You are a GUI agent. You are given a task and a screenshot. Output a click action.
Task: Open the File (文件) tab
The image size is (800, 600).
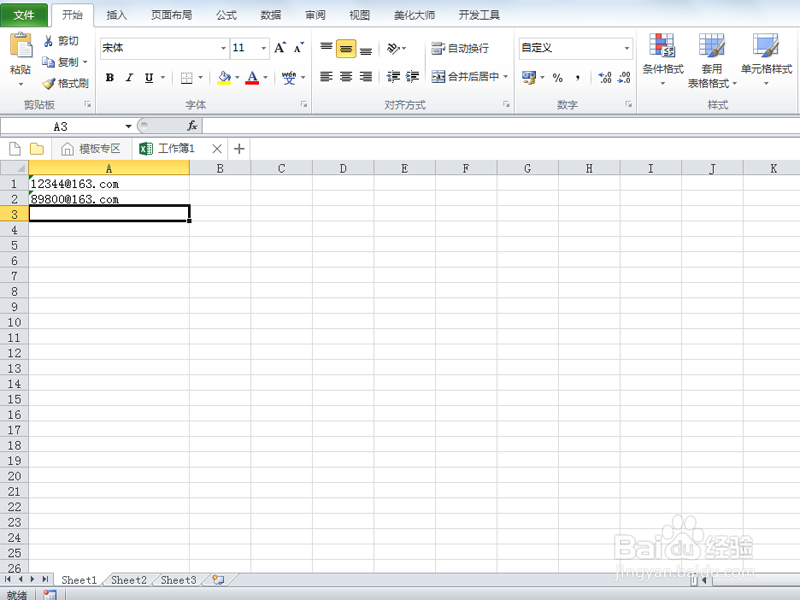pyautogui.click(x=24, y=15)
